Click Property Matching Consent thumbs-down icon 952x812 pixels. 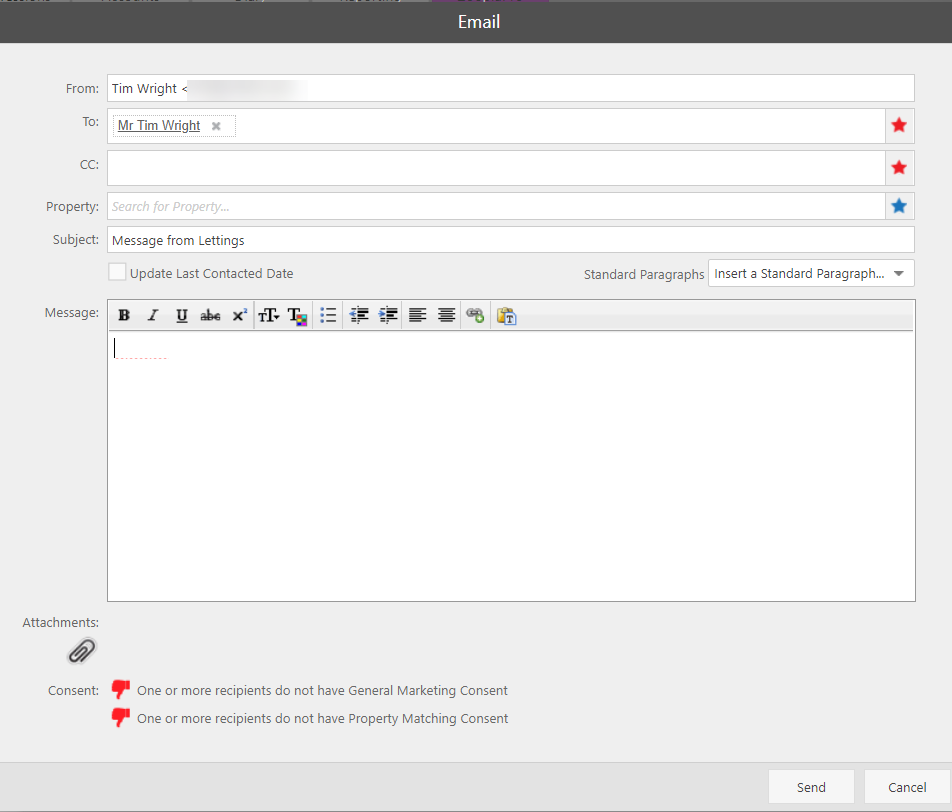pyautogui.click(x=120, y=717)
